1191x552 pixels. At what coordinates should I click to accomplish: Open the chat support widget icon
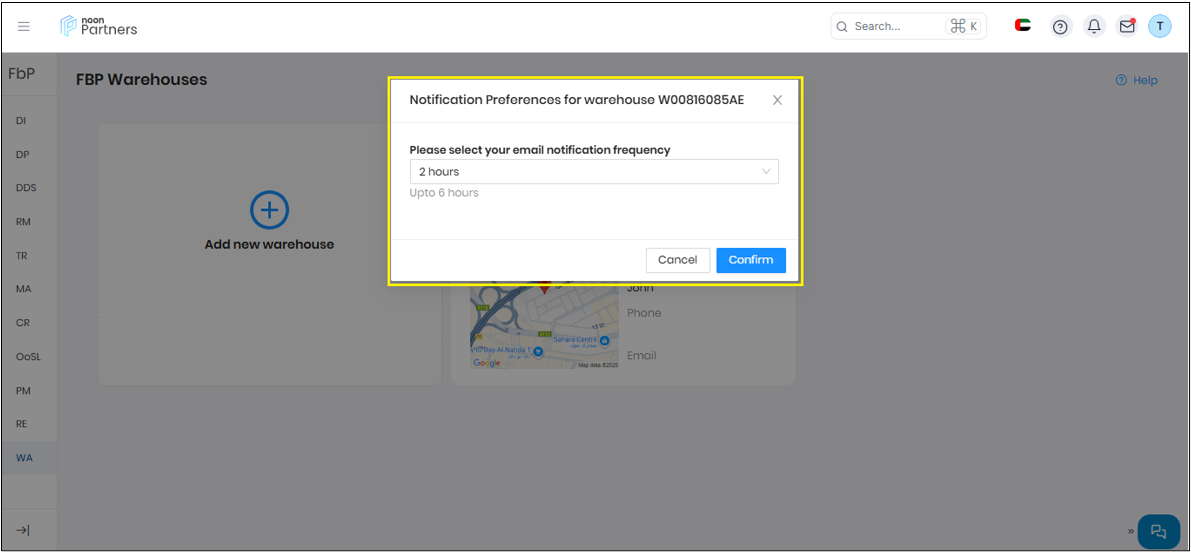click(1158, 531)
